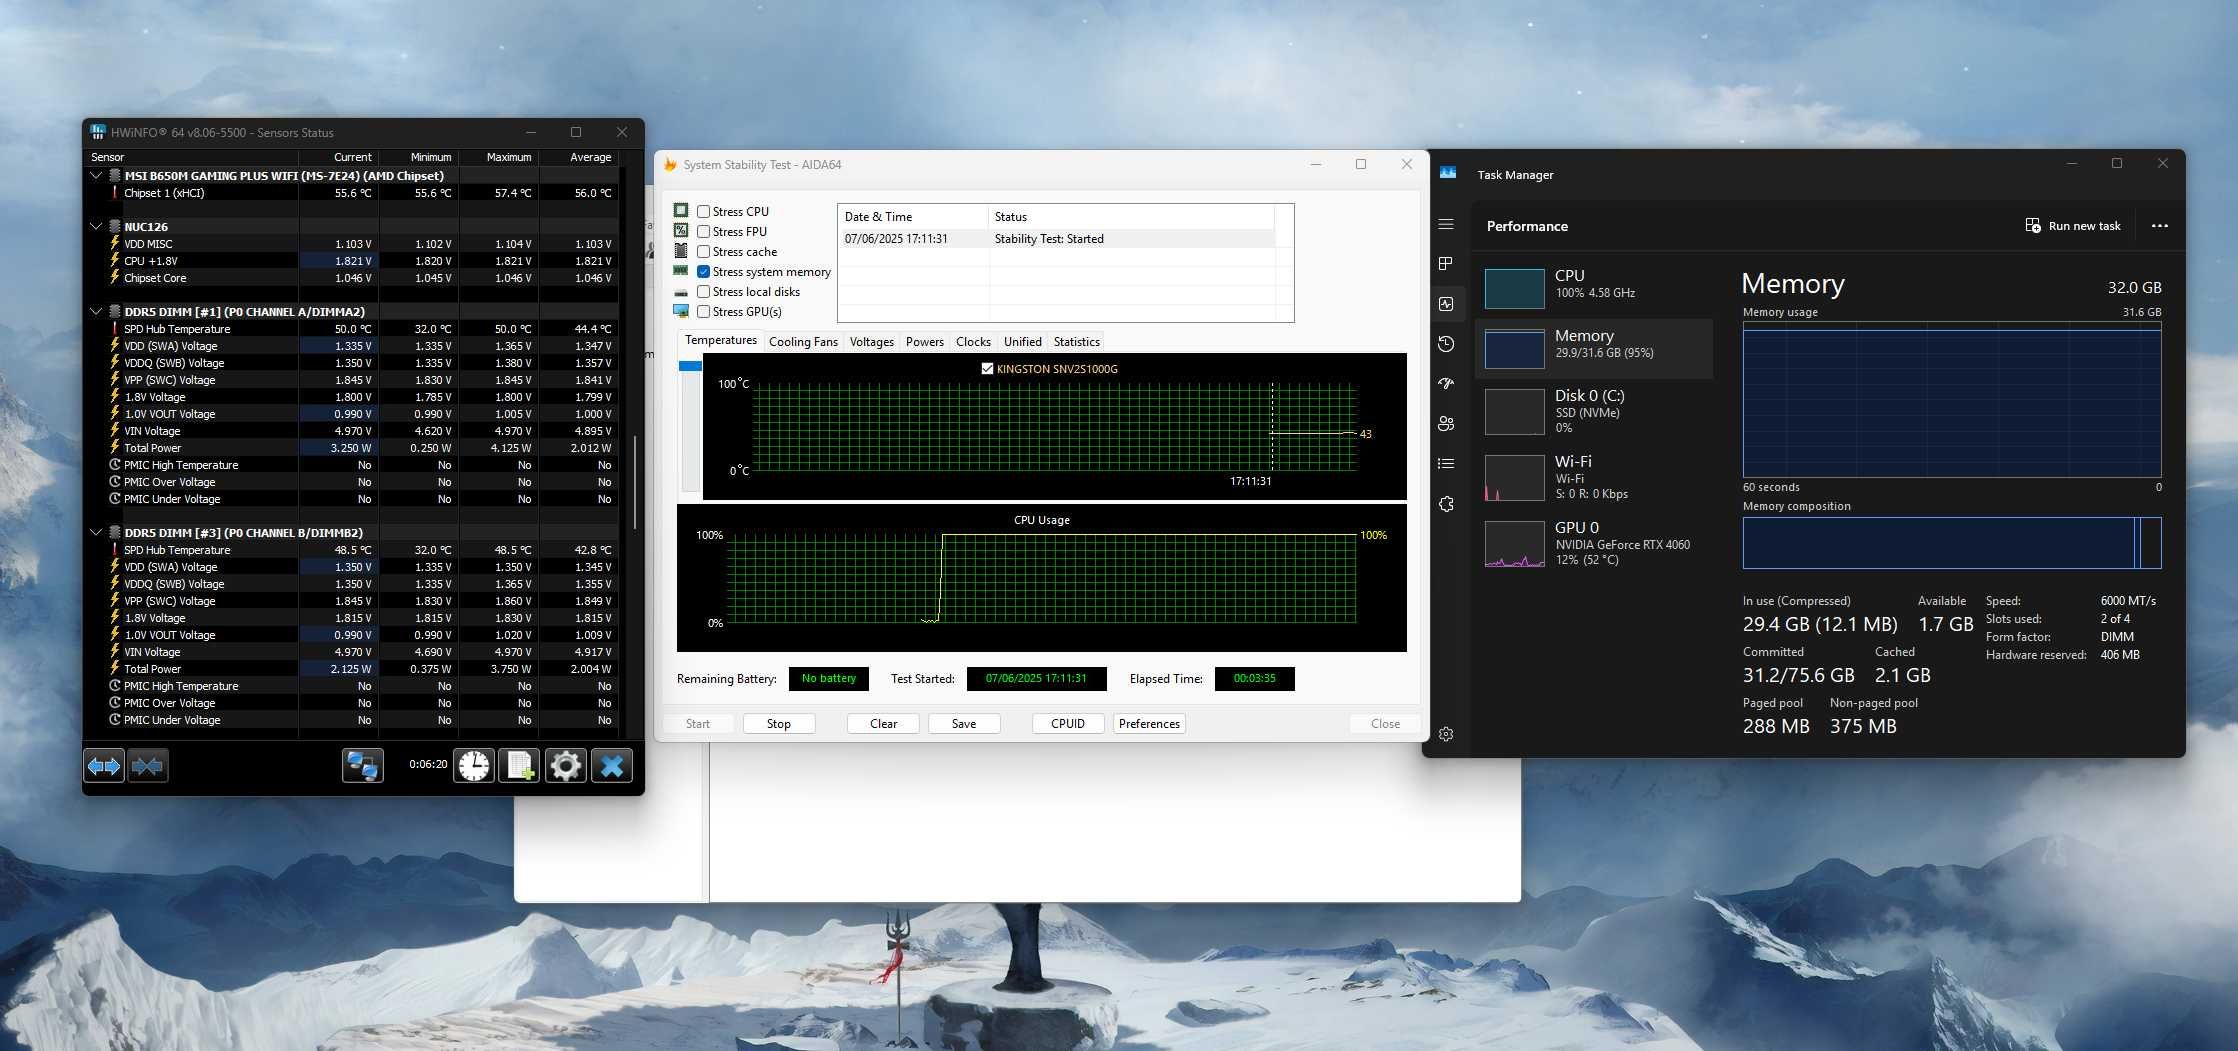Select Disk 0 (C:) performance entry
Screen dimensions: 2238x1051
(x=1594, y=411)
